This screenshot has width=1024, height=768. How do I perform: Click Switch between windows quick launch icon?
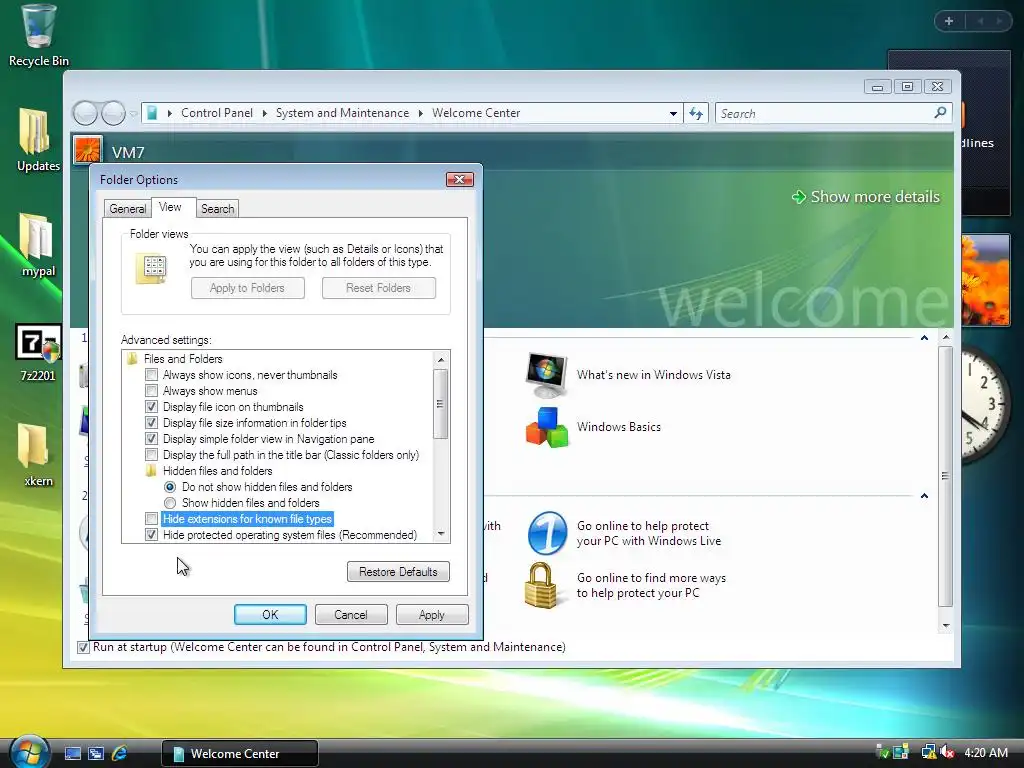pos(96,754)
